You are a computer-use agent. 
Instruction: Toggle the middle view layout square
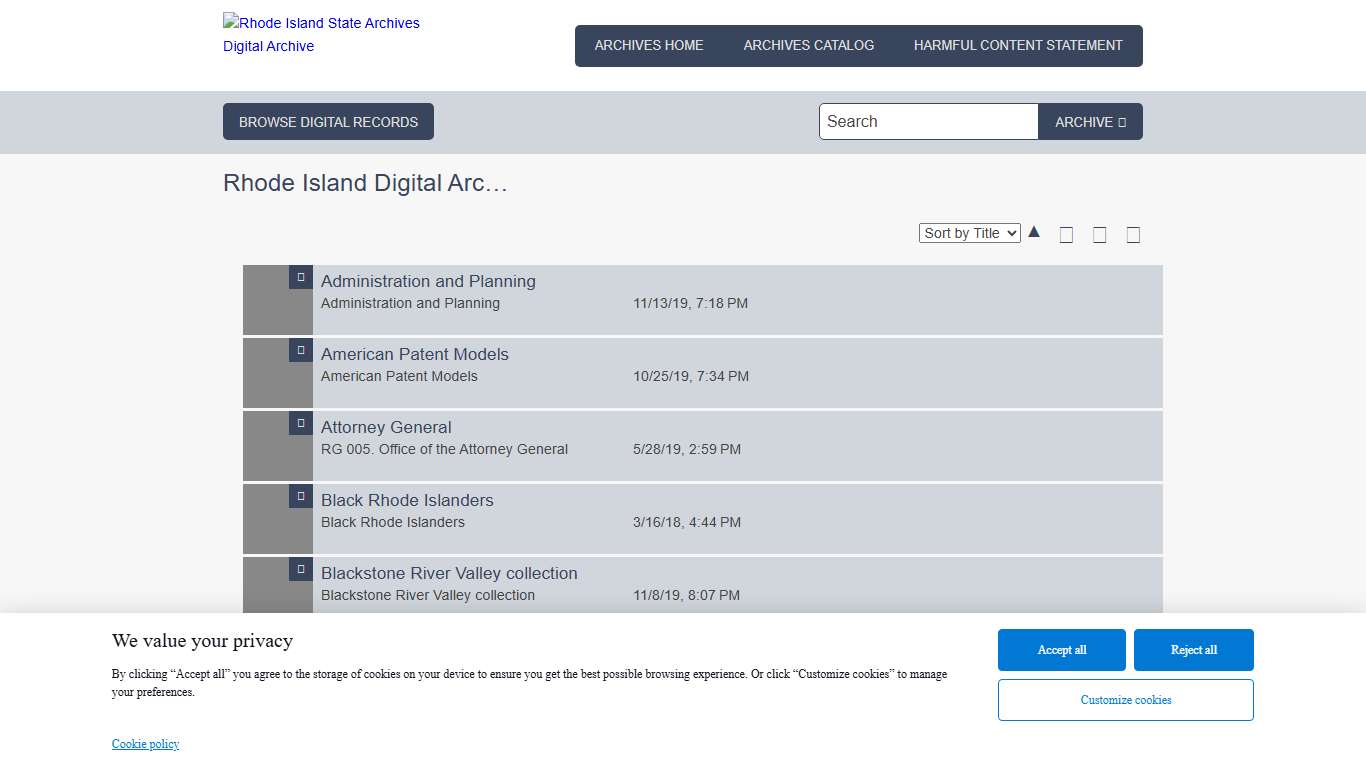(x=1099, y=234)
